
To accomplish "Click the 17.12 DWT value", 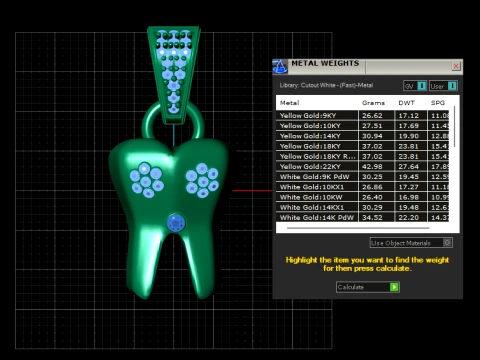I will click(408, 116).
